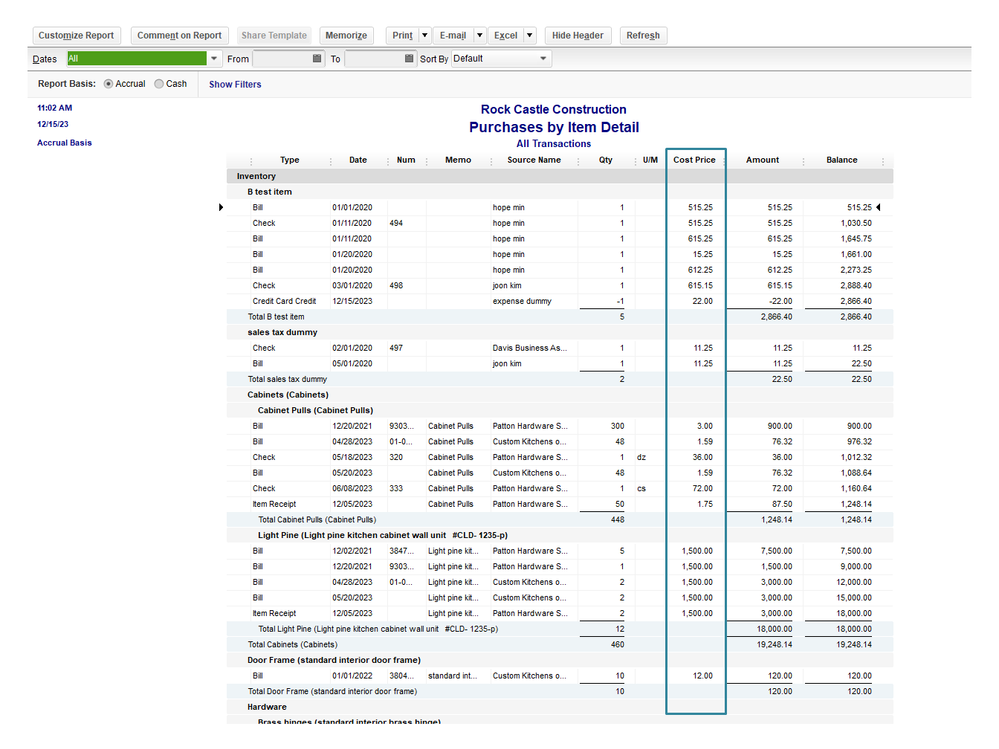The width and height of the screenshot is (999, 749).
Task: Click the Comment on Report button
Action: pyautogui.click(x=179, y=35)
